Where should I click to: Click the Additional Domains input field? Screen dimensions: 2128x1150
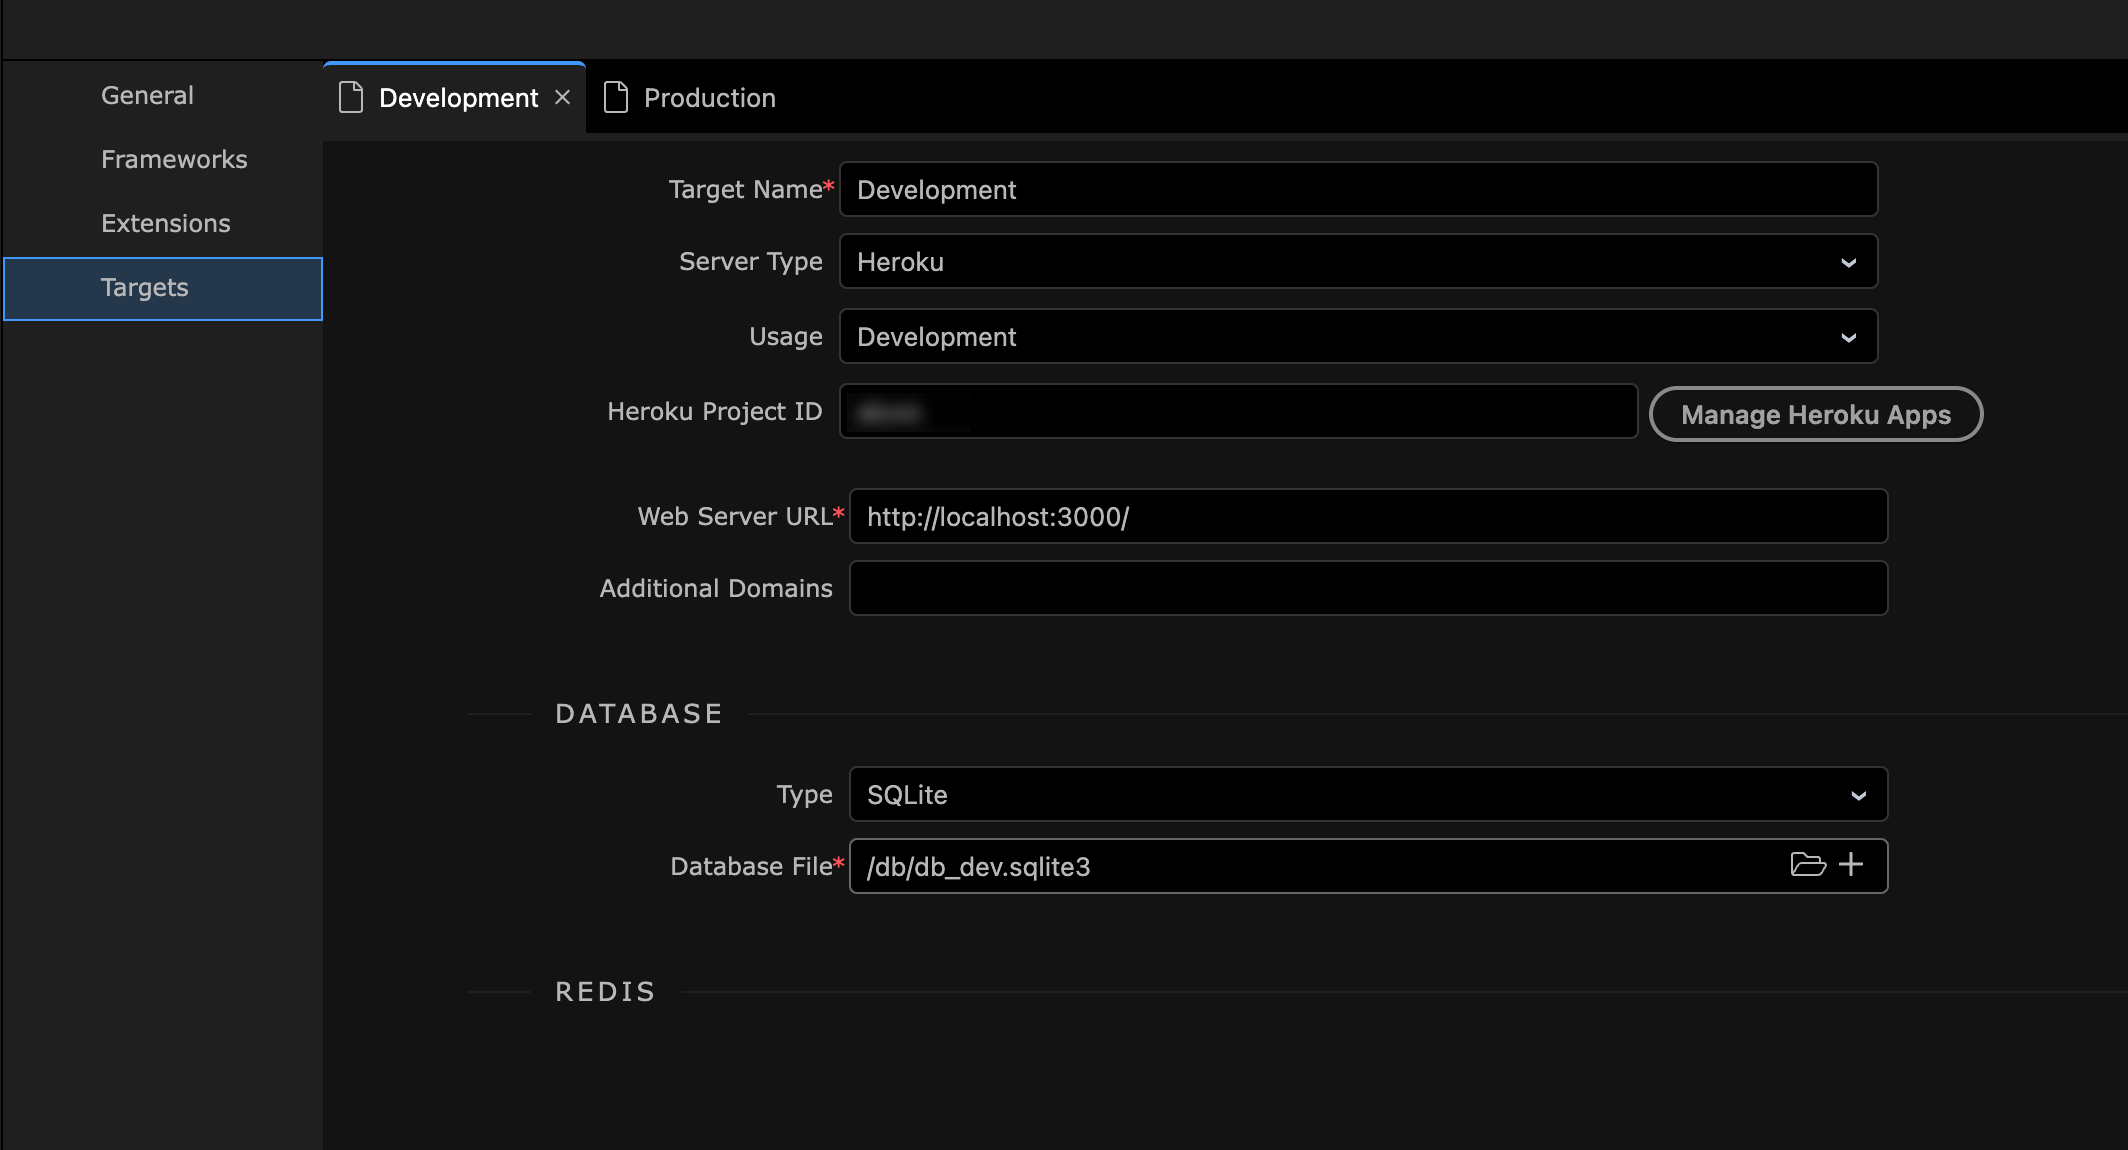click(x=1368, y=588)
